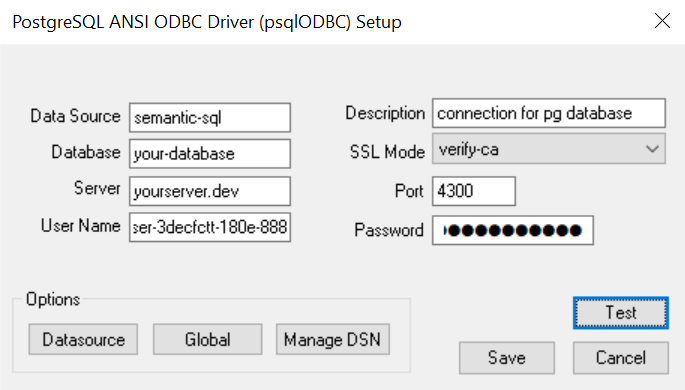
Task: Open Global options
Action: (x=208, y=339)
